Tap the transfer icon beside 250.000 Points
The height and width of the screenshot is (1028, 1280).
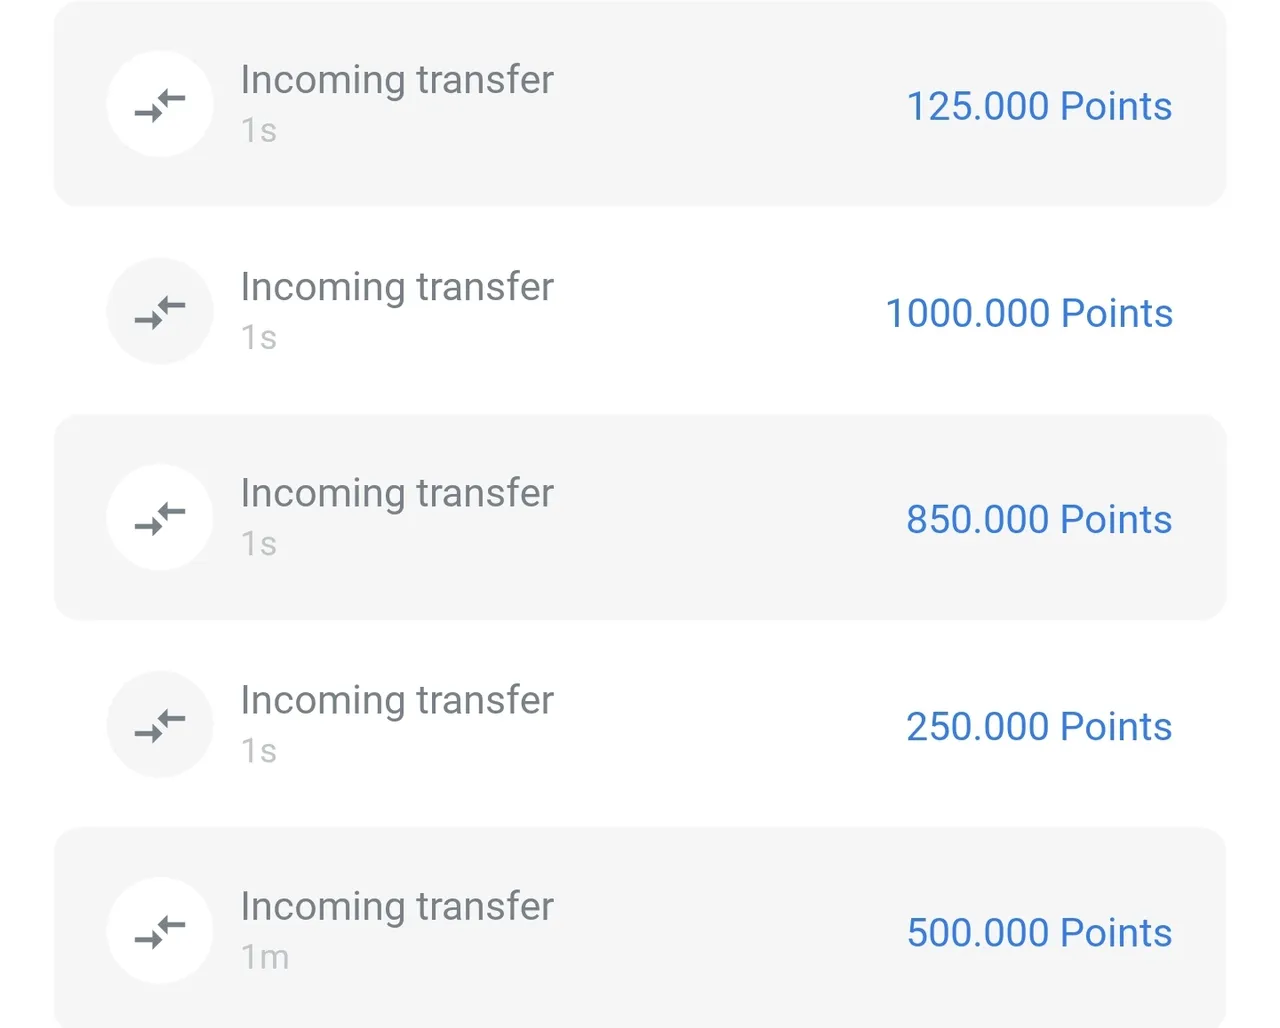[160, 724]
